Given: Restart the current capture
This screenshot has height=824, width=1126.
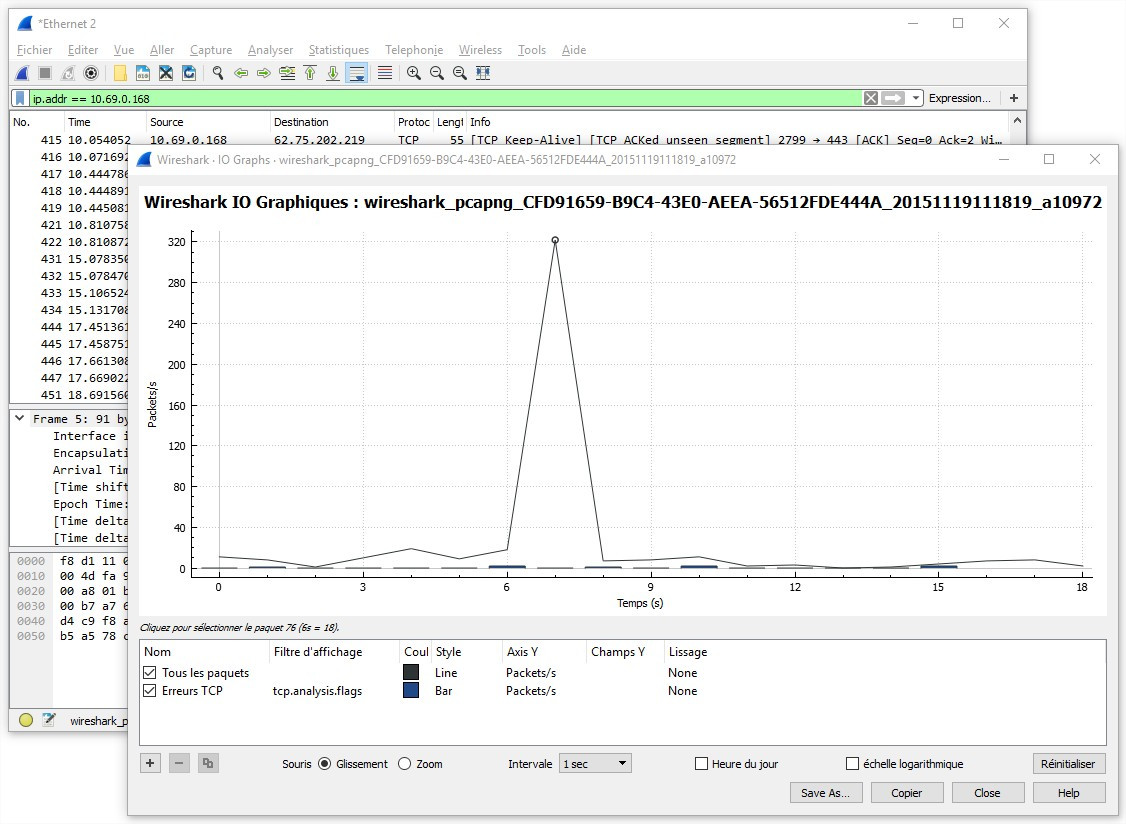Looking at the screenshot, I should click(x=67, y=72).
